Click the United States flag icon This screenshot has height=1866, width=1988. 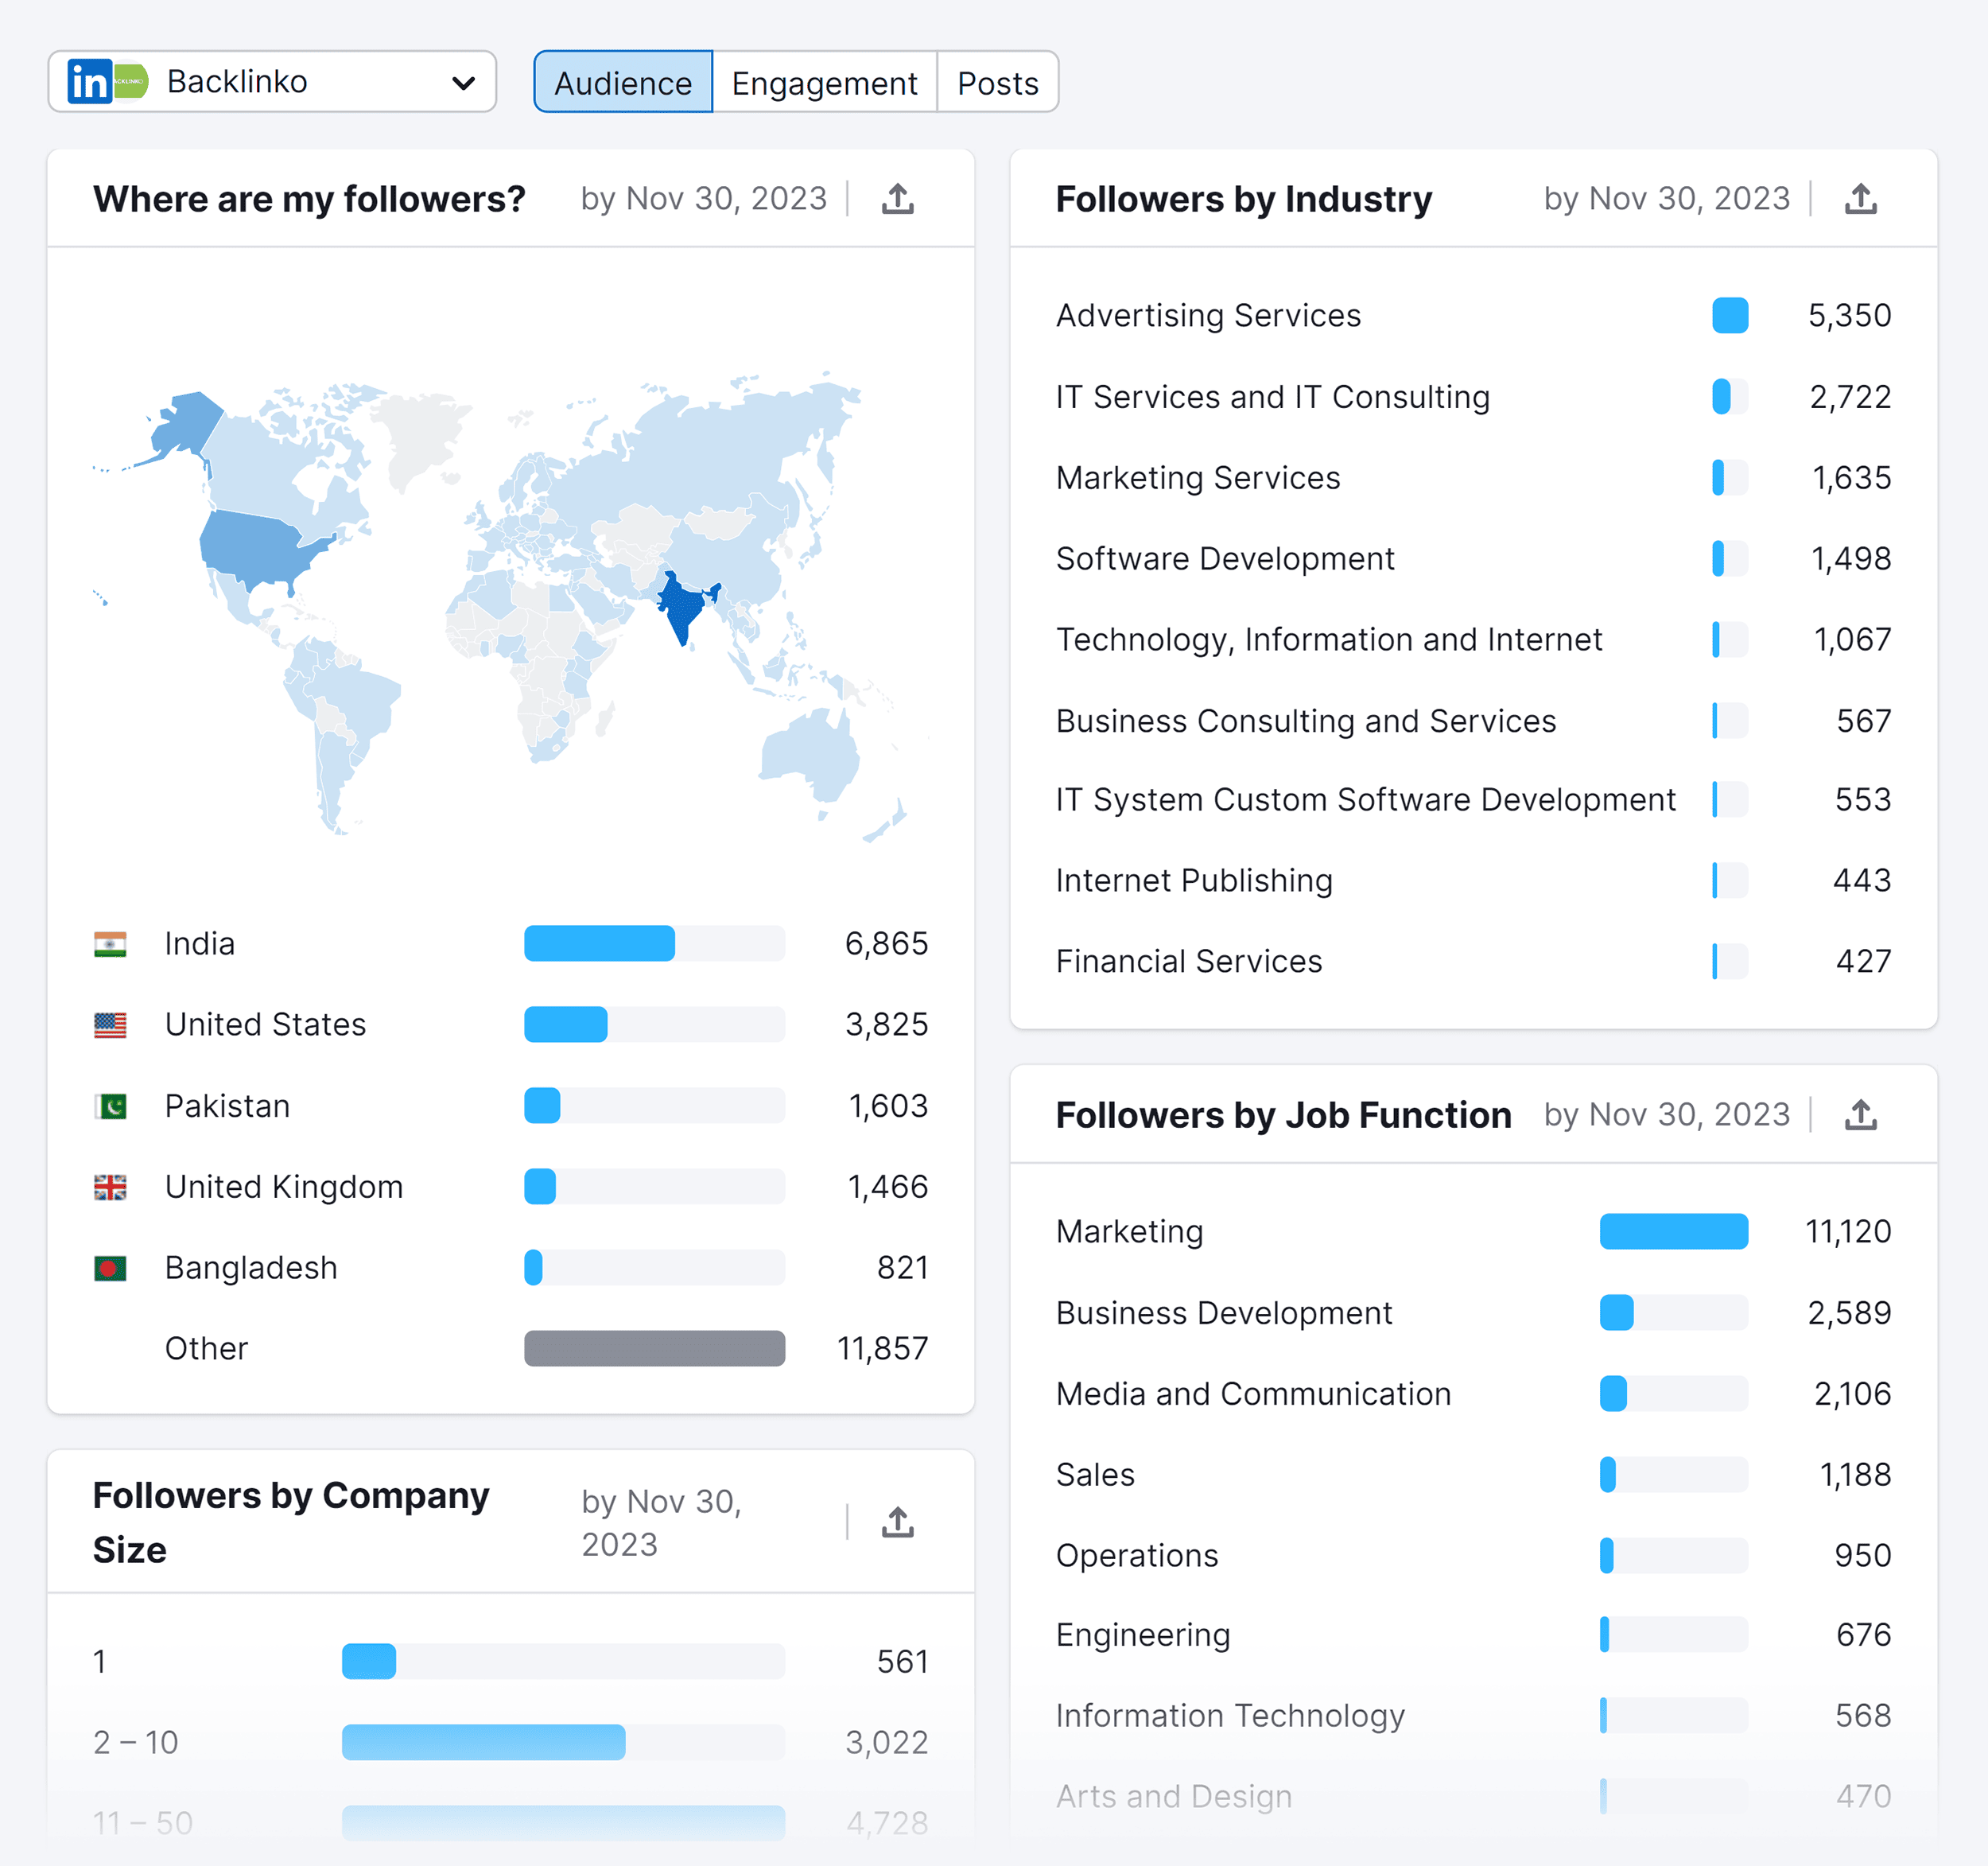coord(110,1024)
